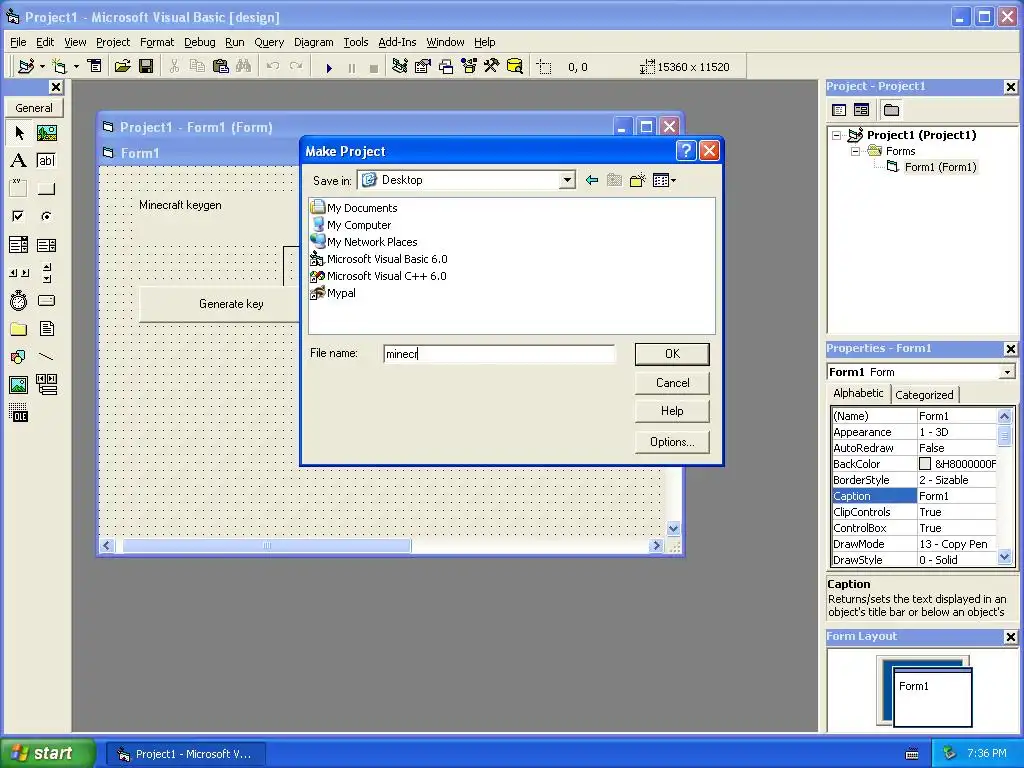
Task: Click the Start button on taskbar
Action: tap(47, 753)
